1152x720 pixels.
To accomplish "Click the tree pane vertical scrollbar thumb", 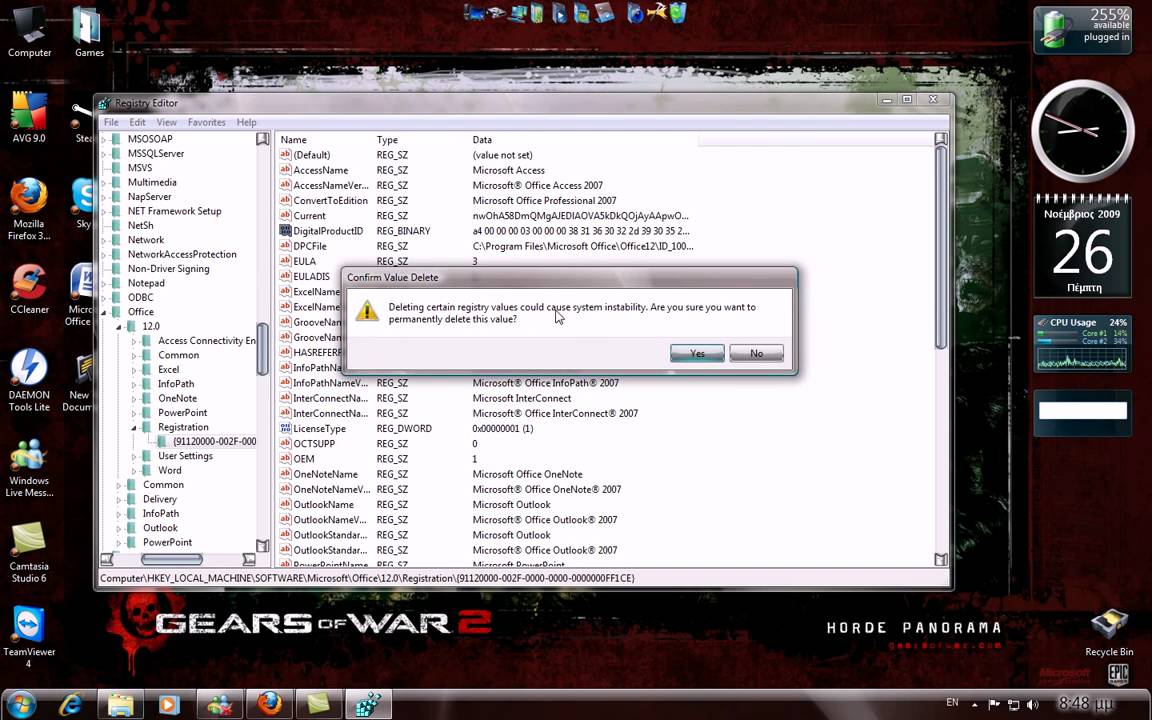I will click(262, 349).
